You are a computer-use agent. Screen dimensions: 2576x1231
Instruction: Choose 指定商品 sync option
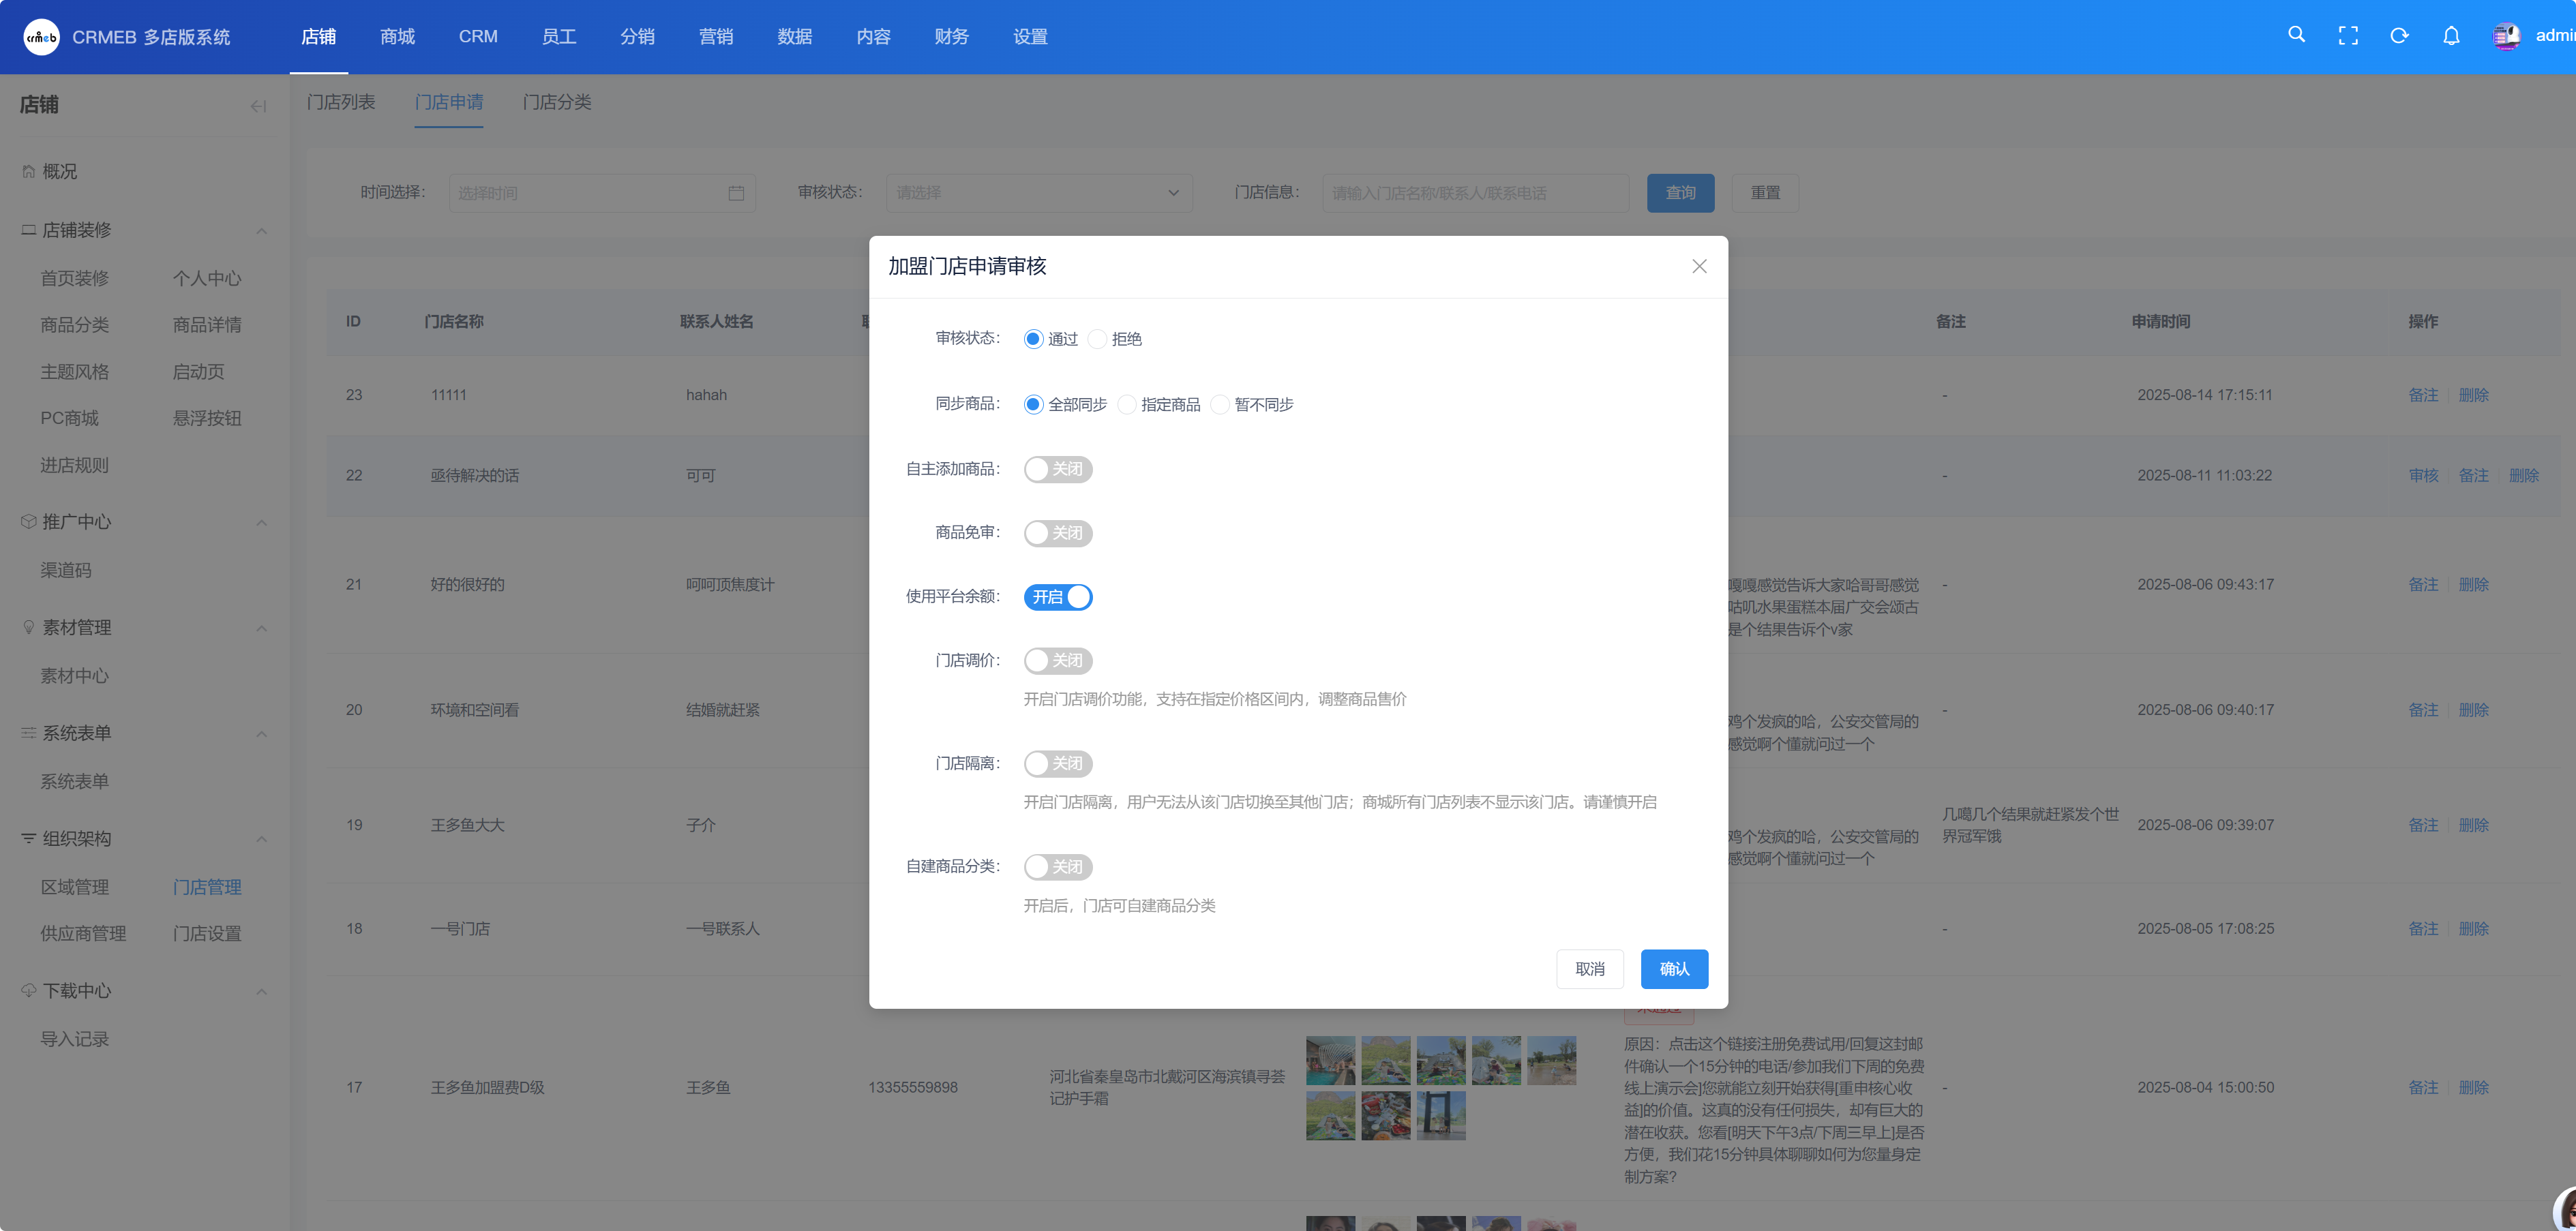pyautogui.click(x=1127, y=405)
